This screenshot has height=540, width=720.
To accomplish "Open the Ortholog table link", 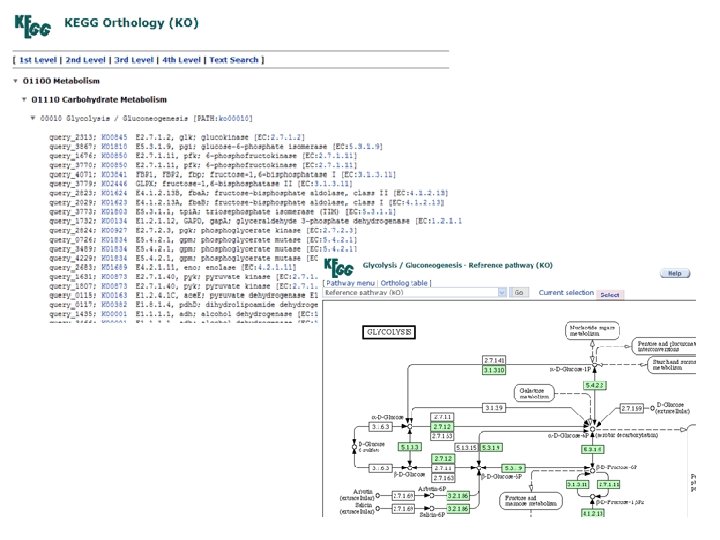I will pyautogui.click(x=404, y=283).
